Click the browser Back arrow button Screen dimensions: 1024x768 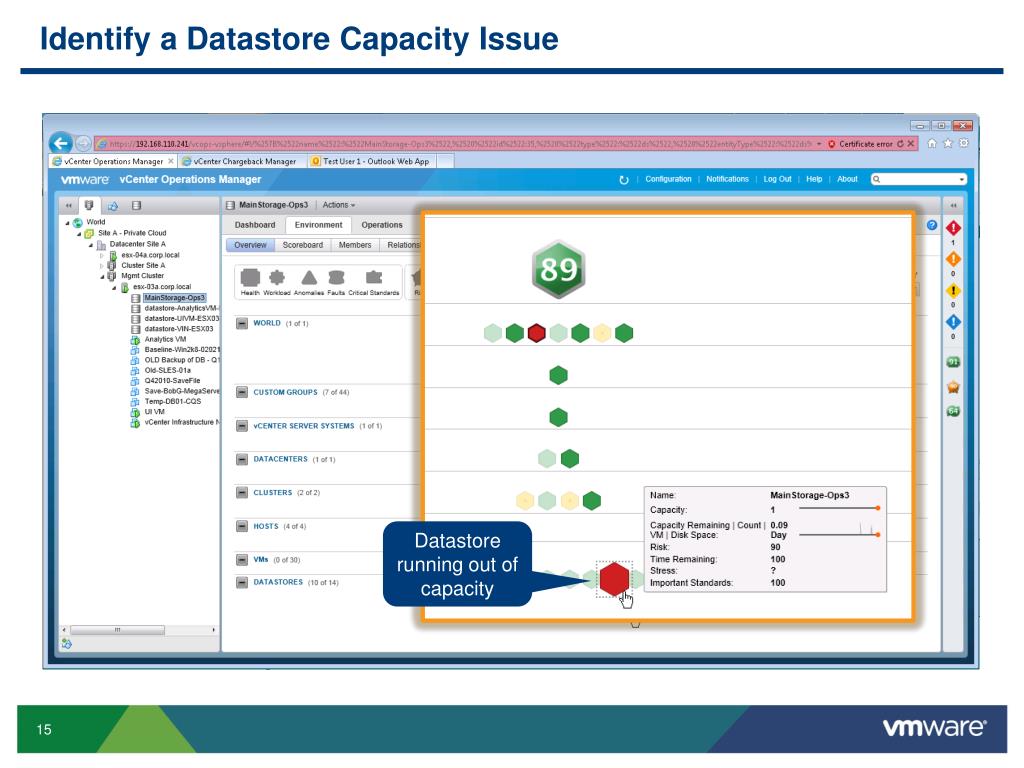pyautogui.click(x=61, y=143)
